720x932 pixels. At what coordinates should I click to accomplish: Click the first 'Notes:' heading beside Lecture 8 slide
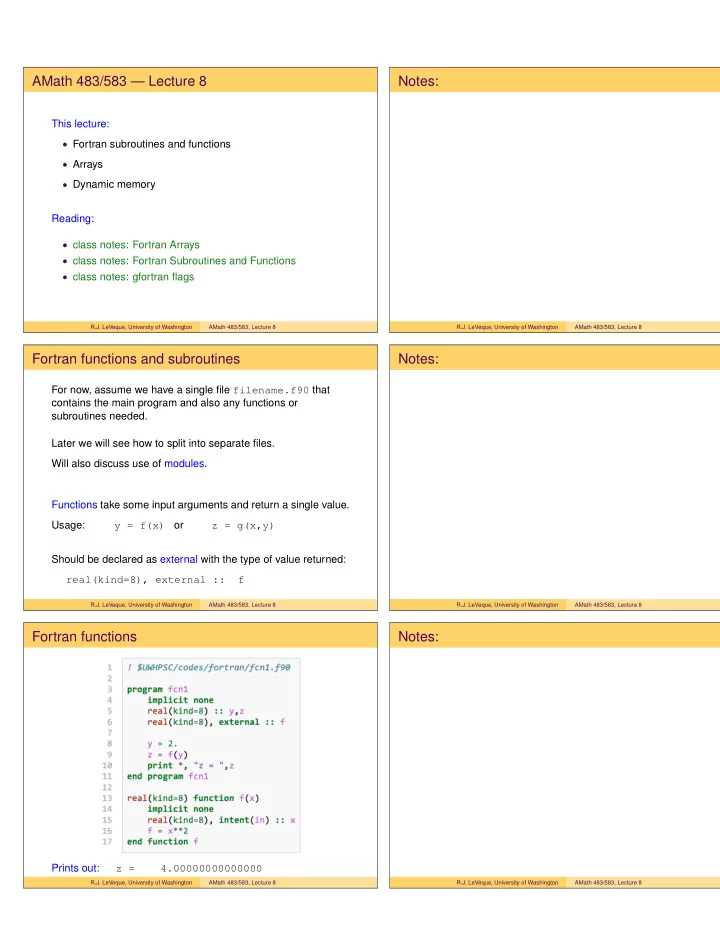[x=419, y=81]
